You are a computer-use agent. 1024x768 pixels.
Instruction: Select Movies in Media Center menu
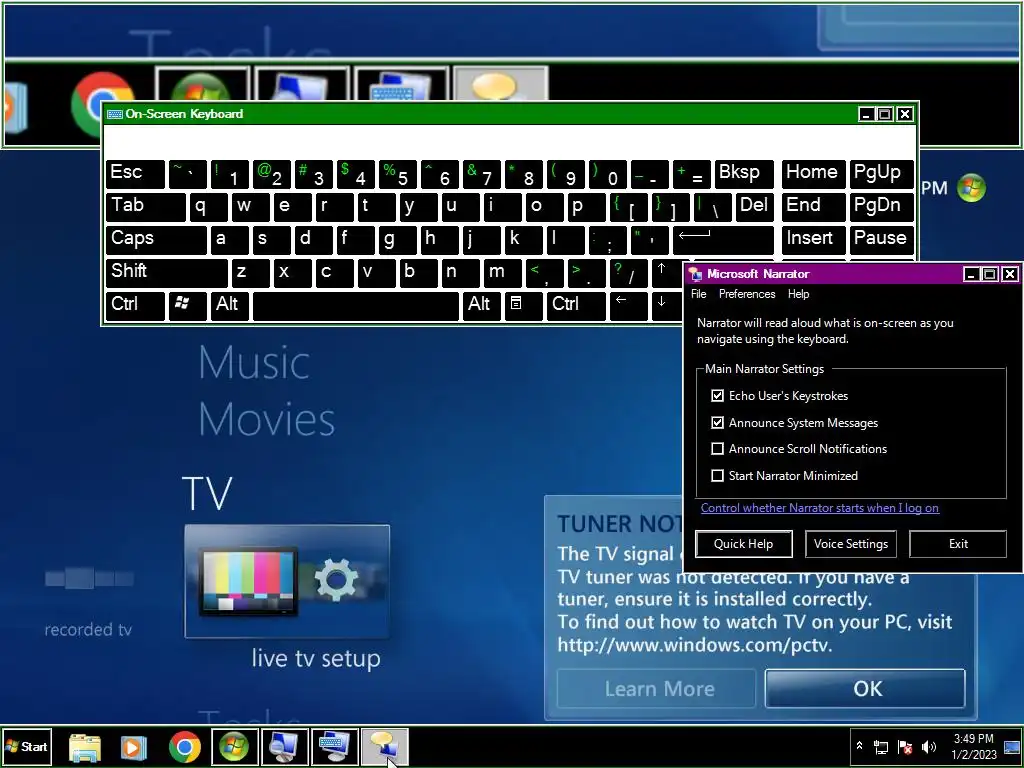[x=266, y=419]
